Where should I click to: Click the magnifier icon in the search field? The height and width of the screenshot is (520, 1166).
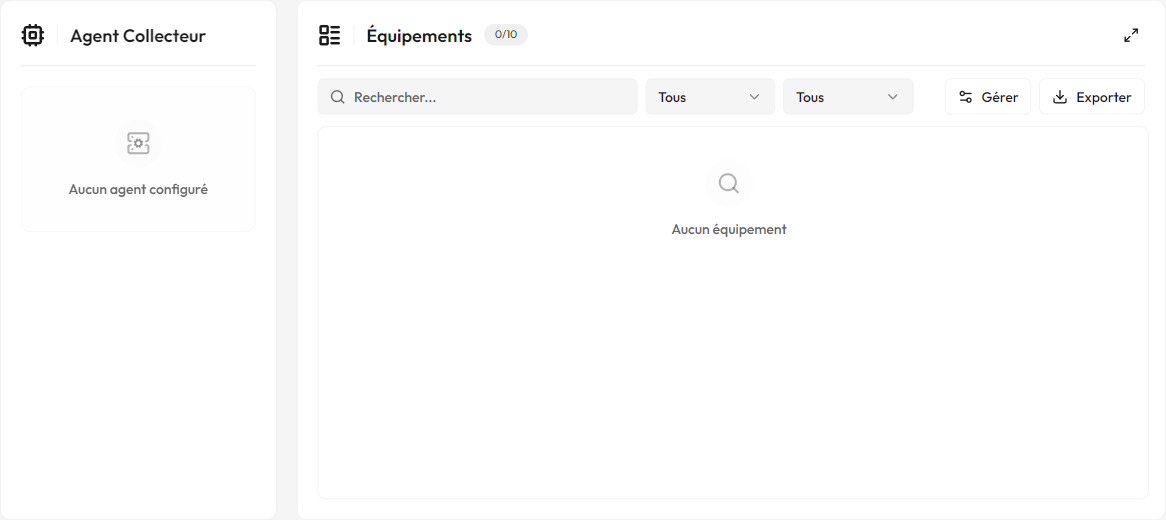[x=338, y=97]
